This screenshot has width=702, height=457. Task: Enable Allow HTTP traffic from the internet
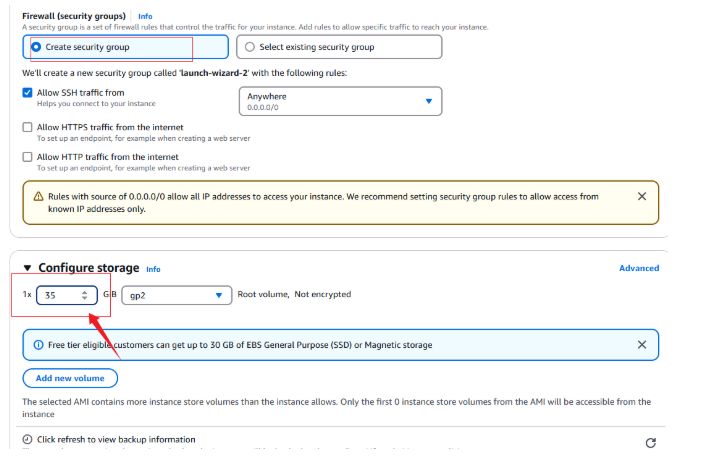click(x=27, y=157)
